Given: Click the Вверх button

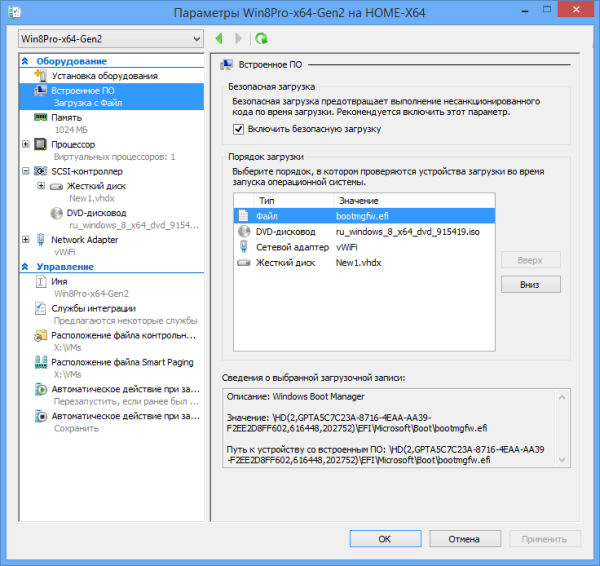Looking at the screenshot, I should pos(531,260).
